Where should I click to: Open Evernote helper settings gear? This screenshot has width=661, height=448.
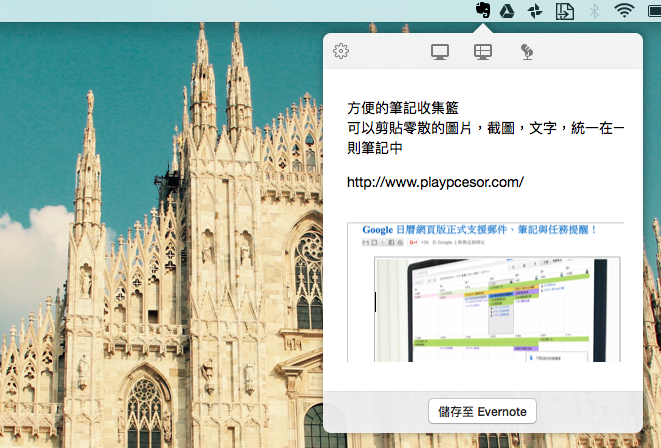pos(341,51)
